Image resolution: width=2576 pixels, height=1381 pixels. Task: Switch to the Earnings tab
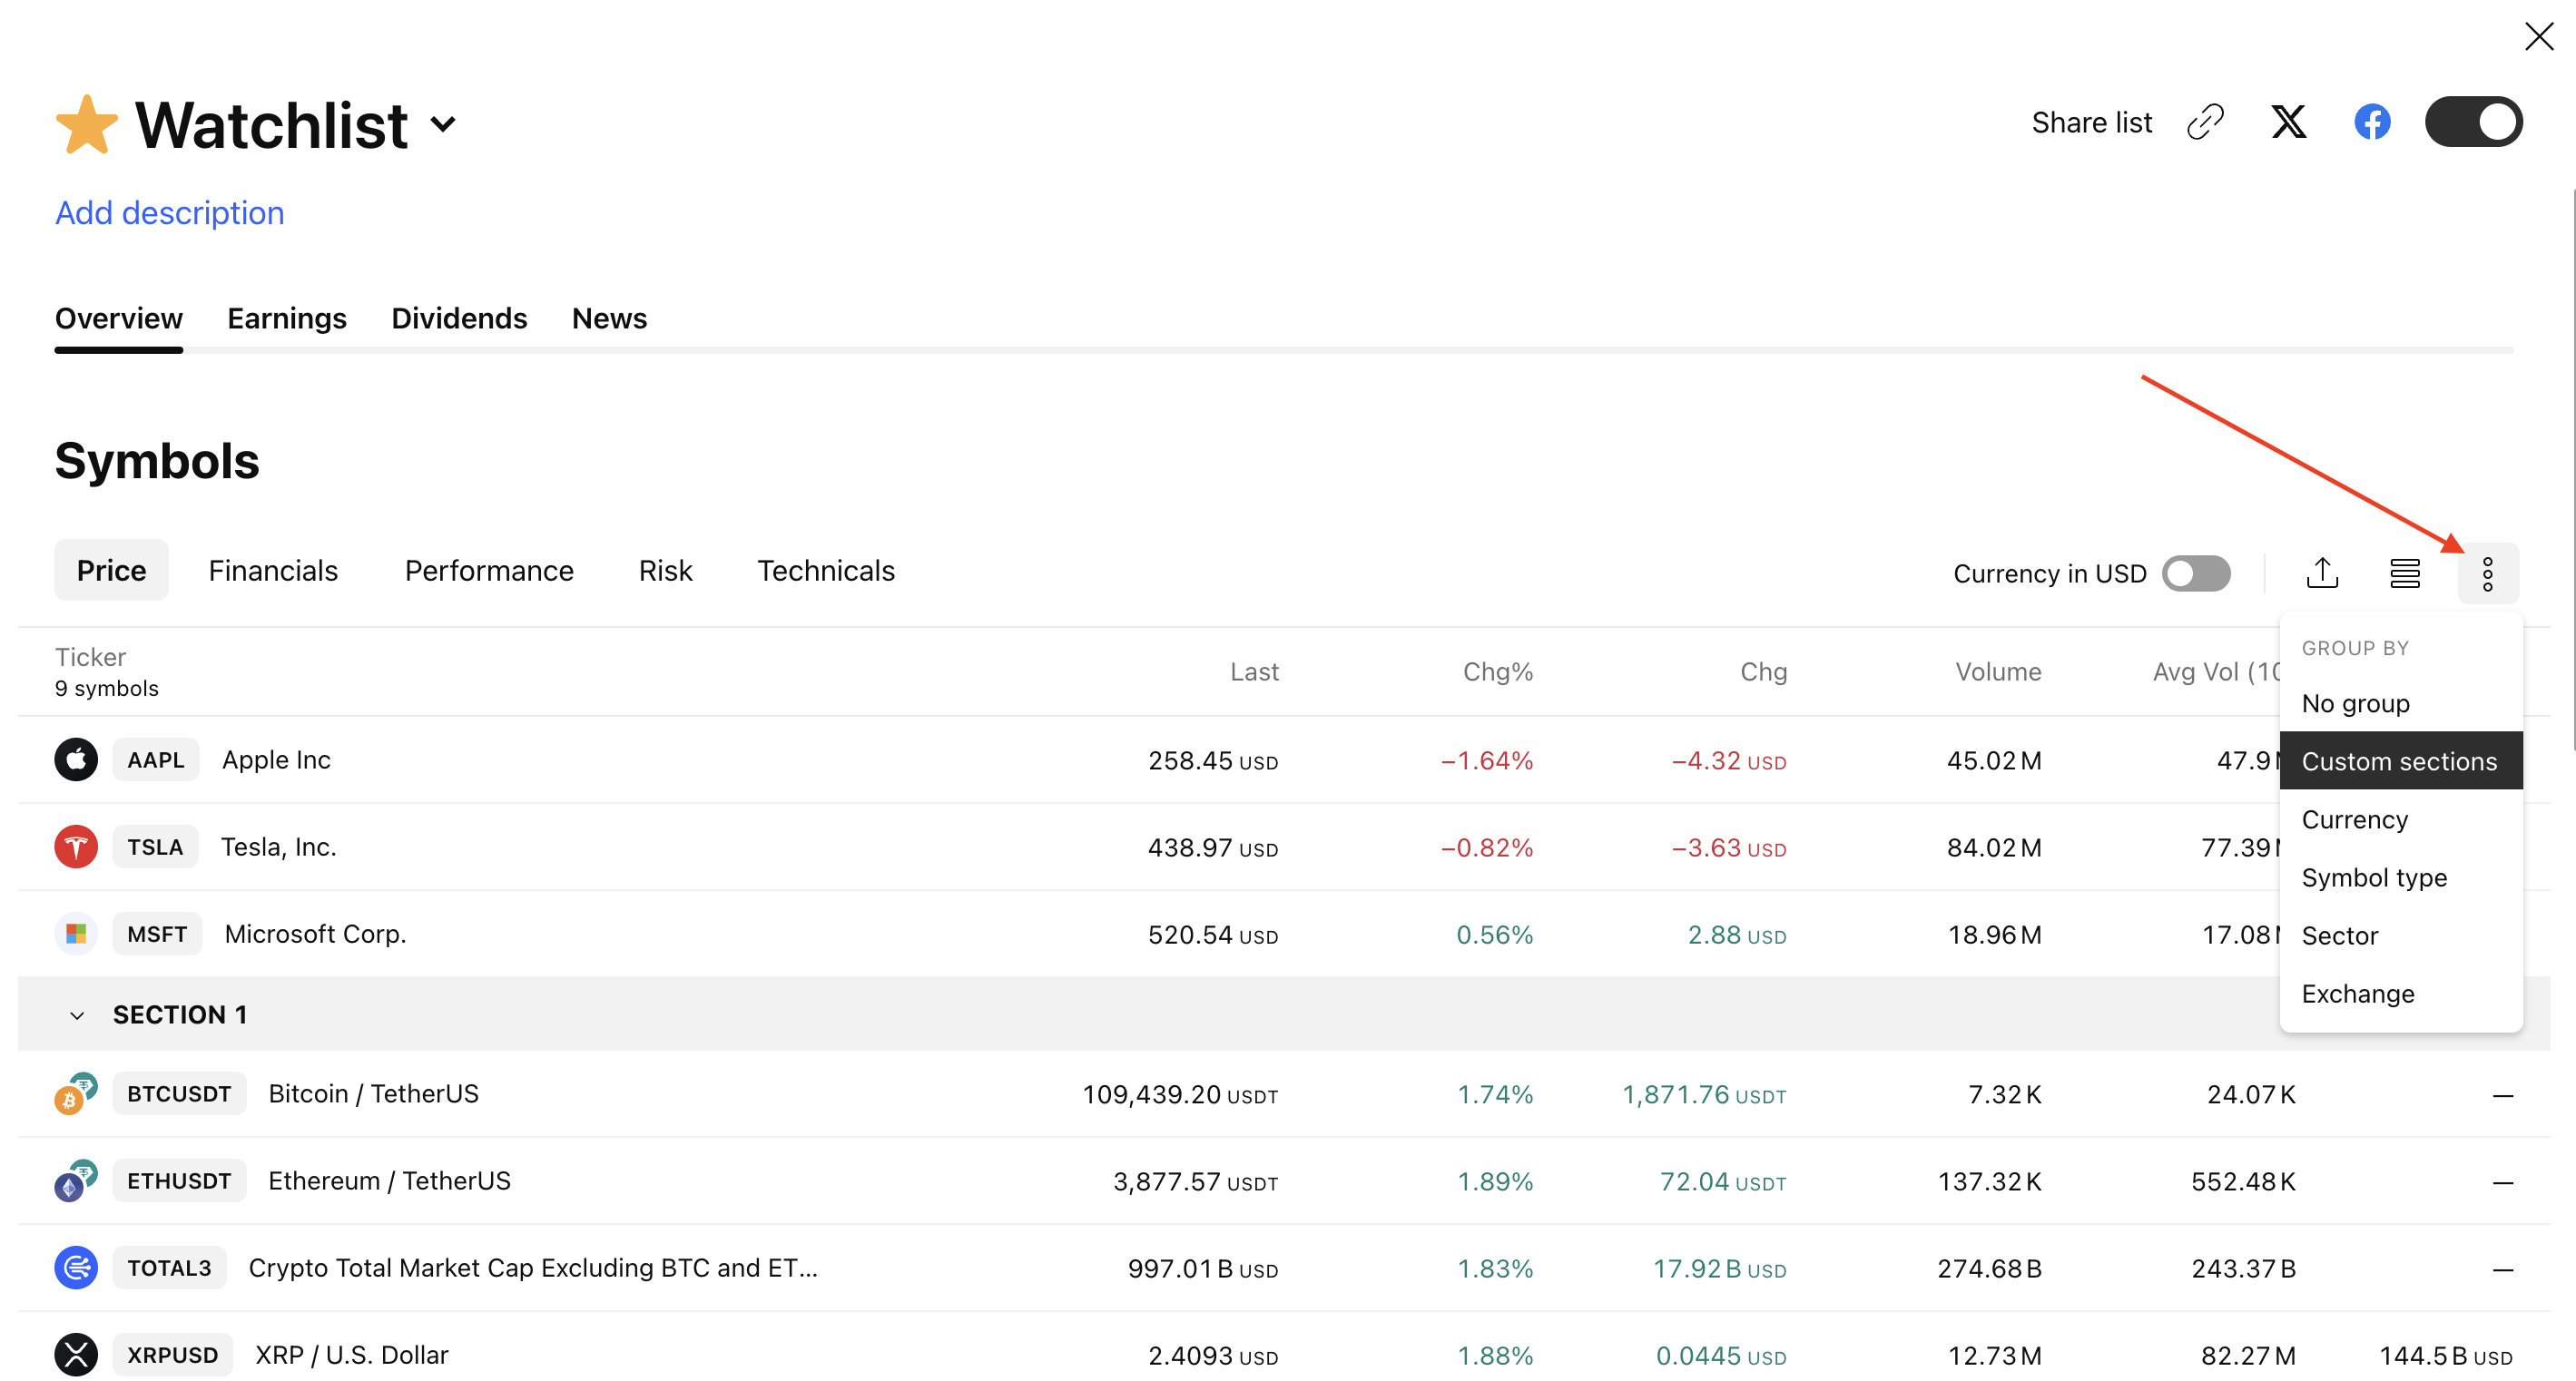tap(287, 318)
